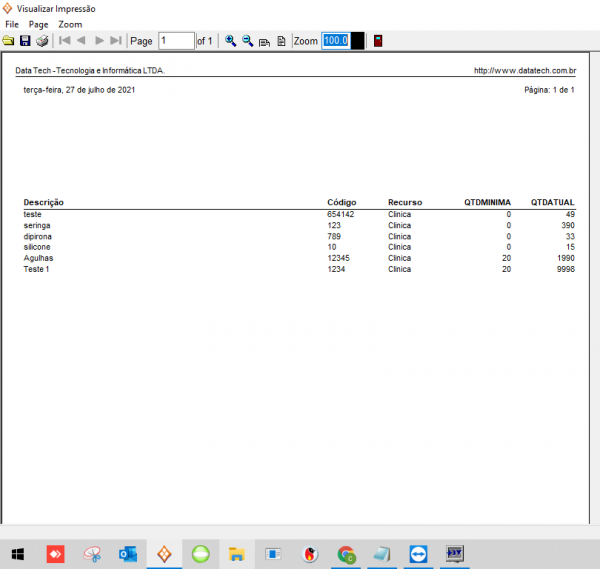Screen dimensions: 600x569
Task: Open the Windows Start menu
Action: coord(18,553)
